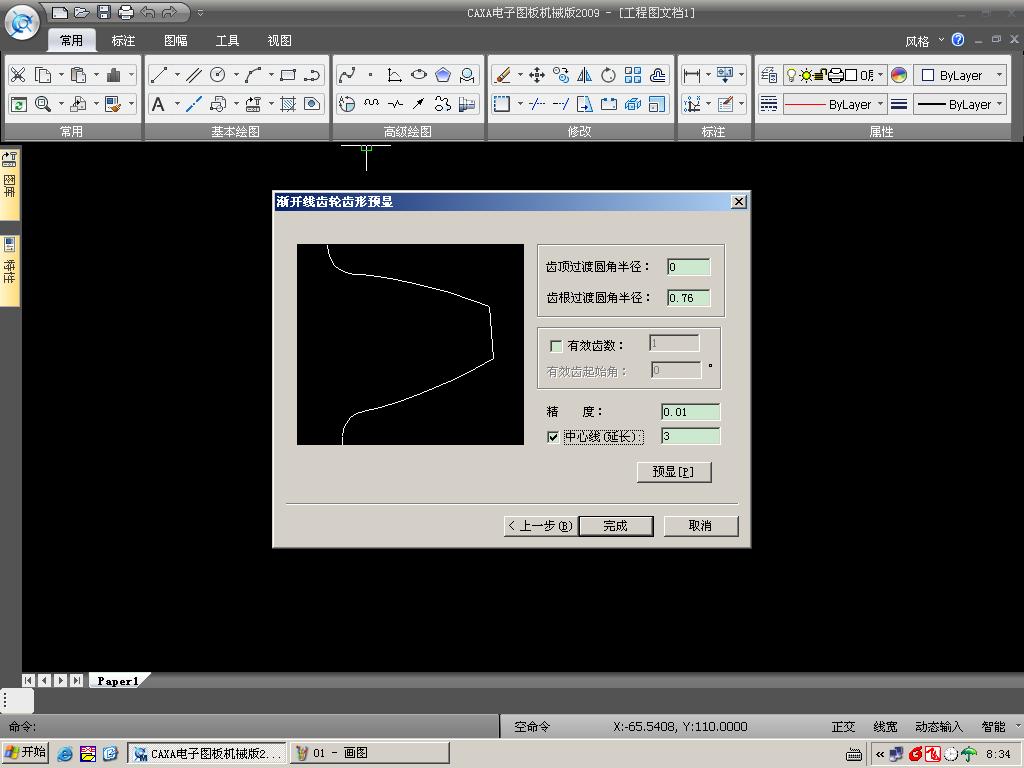
Task: Click the 完成 finish button
Action: coord(615,526)
